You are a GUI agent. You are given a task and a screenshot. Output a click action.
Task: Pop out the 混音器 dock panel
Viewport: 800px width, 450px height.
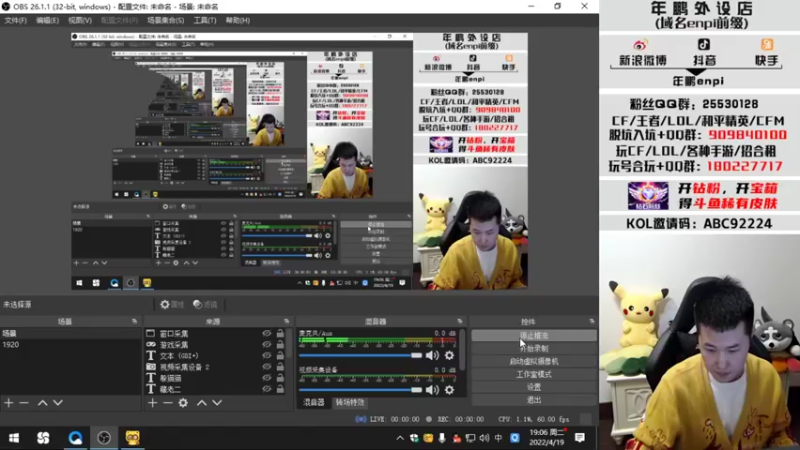point(460,321)
